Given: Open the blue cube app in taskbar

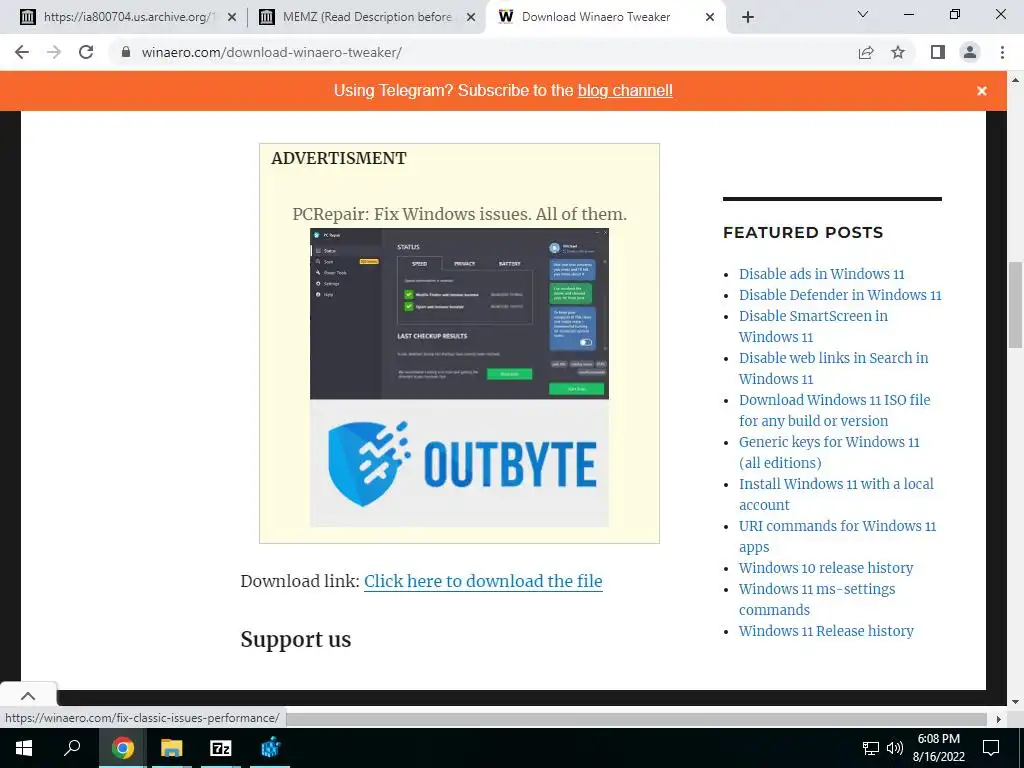Looking at the screenshot, I should click(270, 748).
